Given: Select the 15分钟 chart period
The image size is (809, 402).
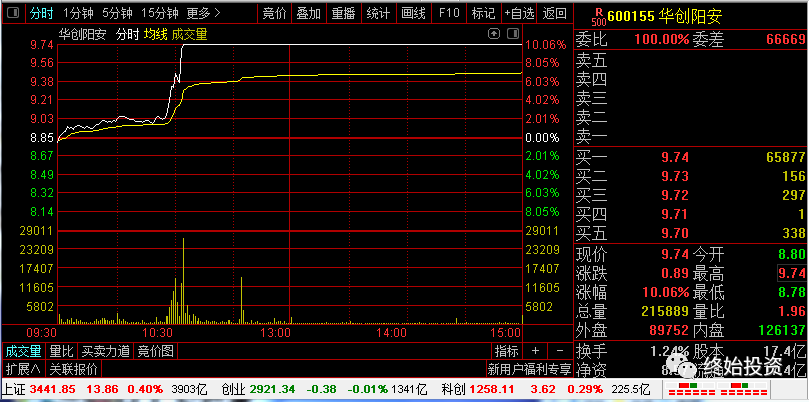Looking at the screenshot, I should (x=160, y=13).
